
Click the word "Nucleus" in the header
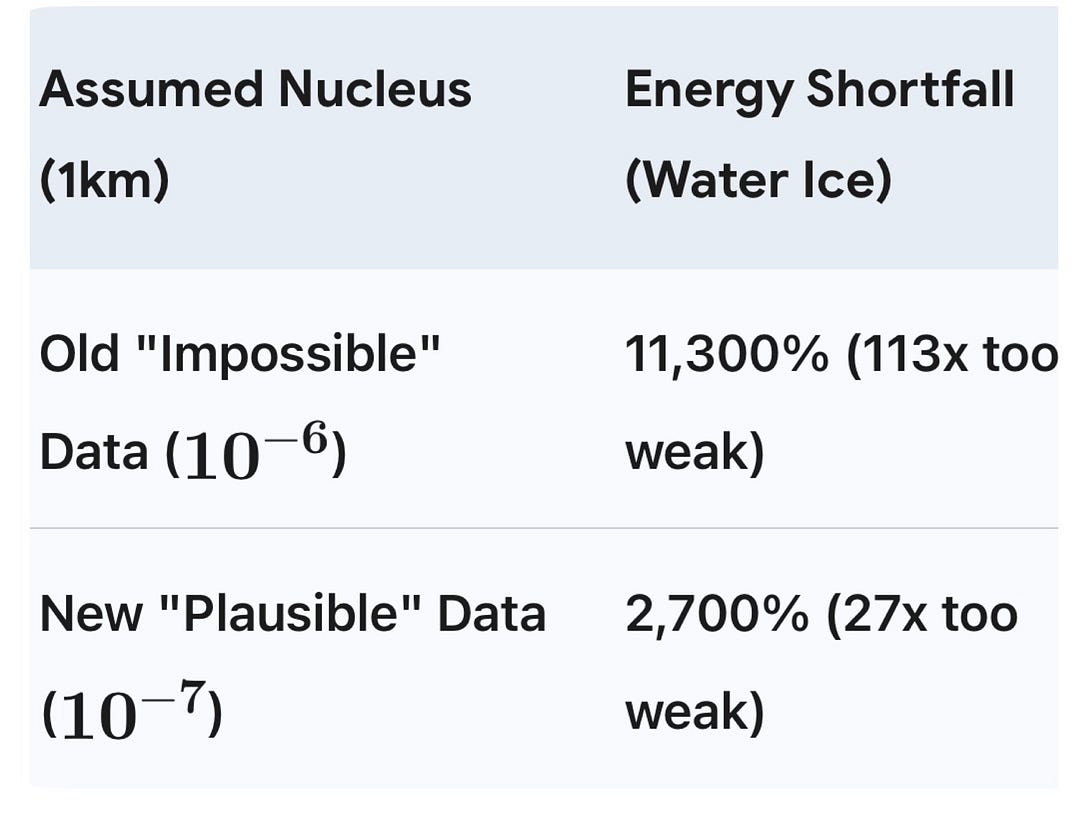[375, 90]
